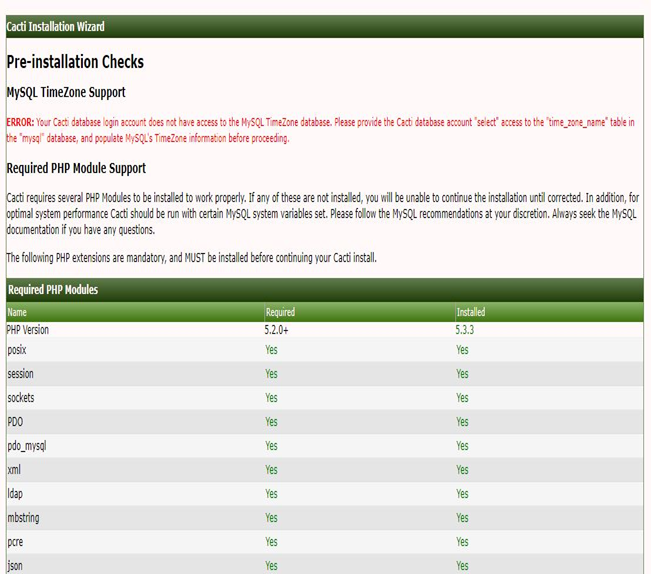Click the json module name
The width and height of the screenshot is (651, 574).
(x=15, y=566)
